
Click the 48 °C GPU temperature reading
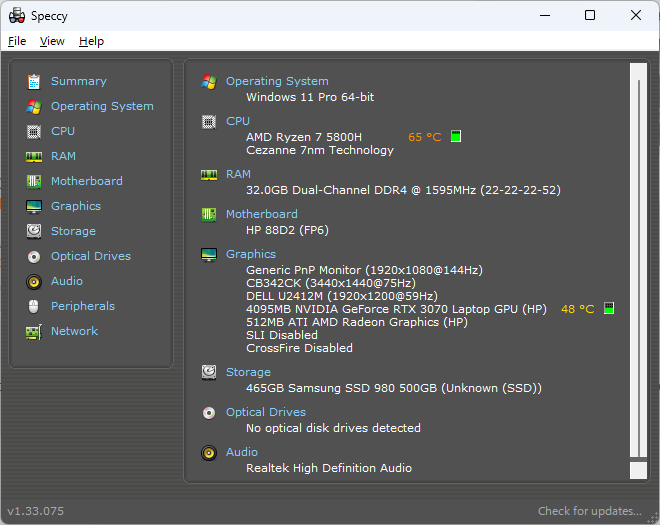point(578,309)
